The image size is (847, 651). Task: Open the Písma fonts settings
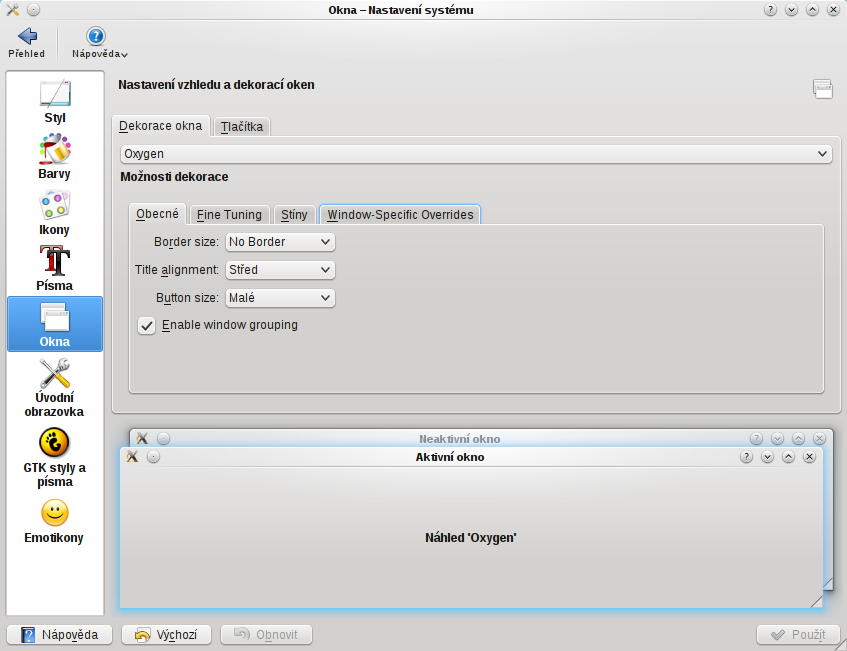[x=55, y=269]
